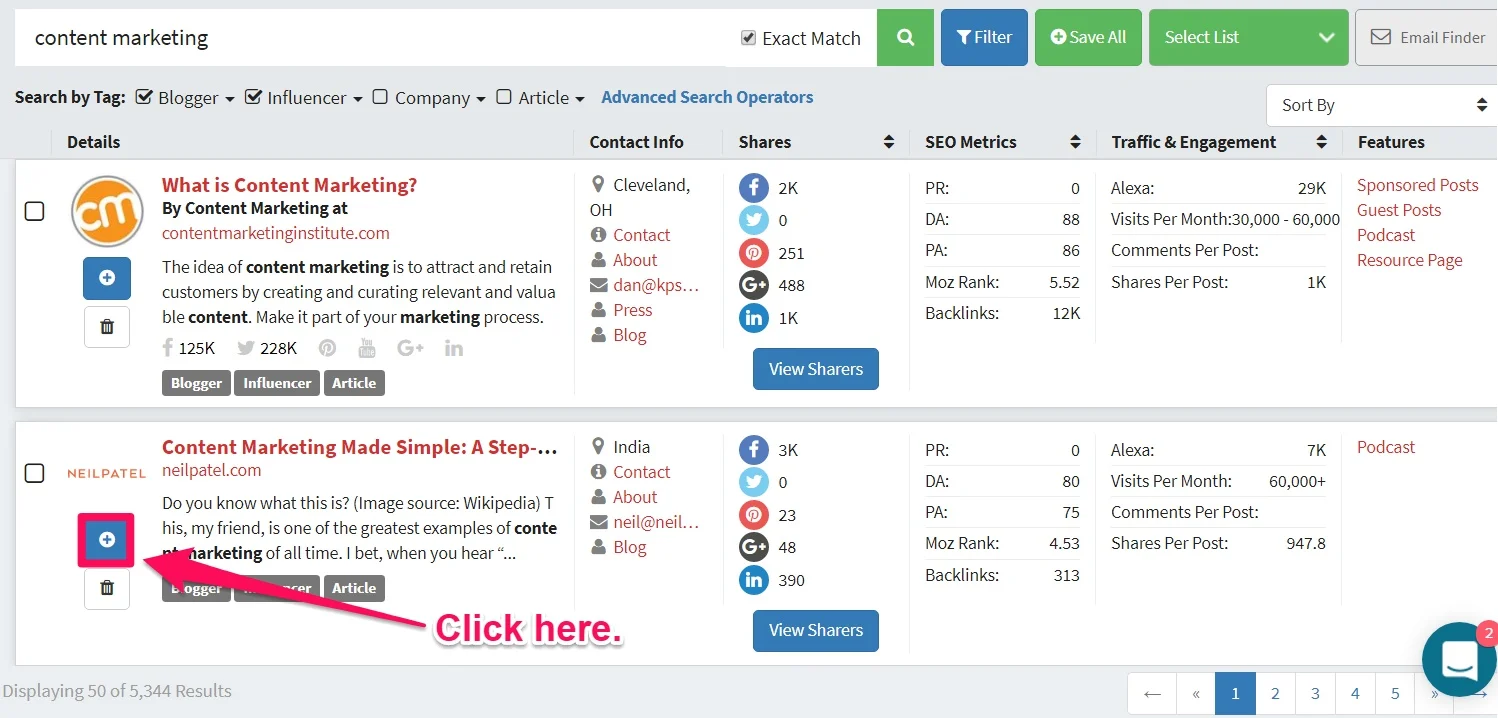The width and height of the screenshot is (1498, 718).
Task: Open the chat support bubble
Action: (x=1460, y=660)
